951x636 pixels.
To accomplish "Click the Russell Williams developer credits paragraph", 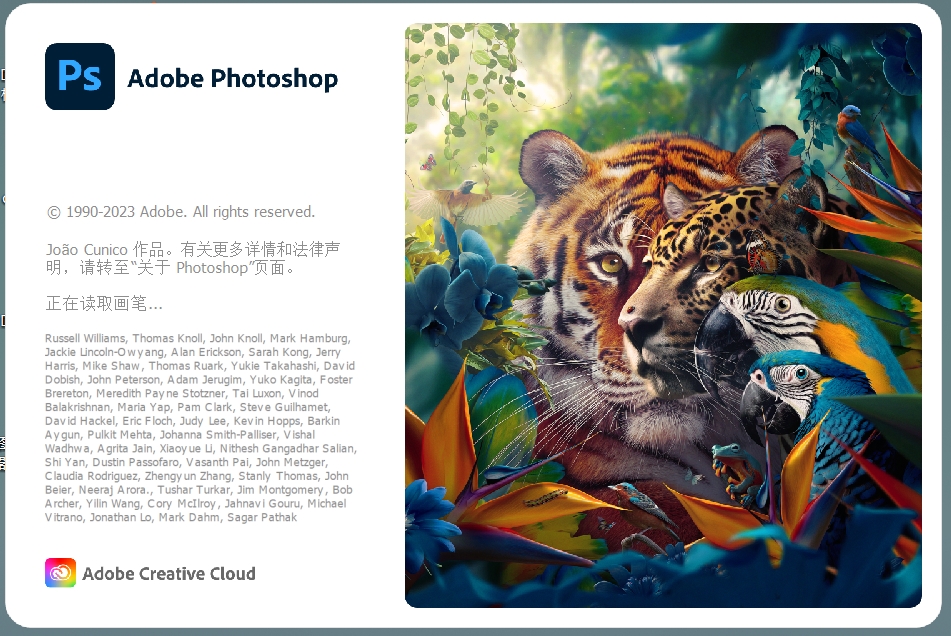I will pyautogui.click(x=200, y=427).
